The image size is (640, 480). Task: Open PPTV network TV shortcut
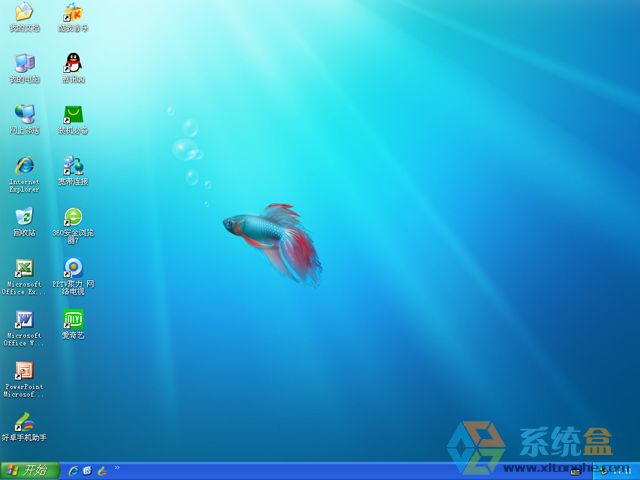tap(73, 268)
